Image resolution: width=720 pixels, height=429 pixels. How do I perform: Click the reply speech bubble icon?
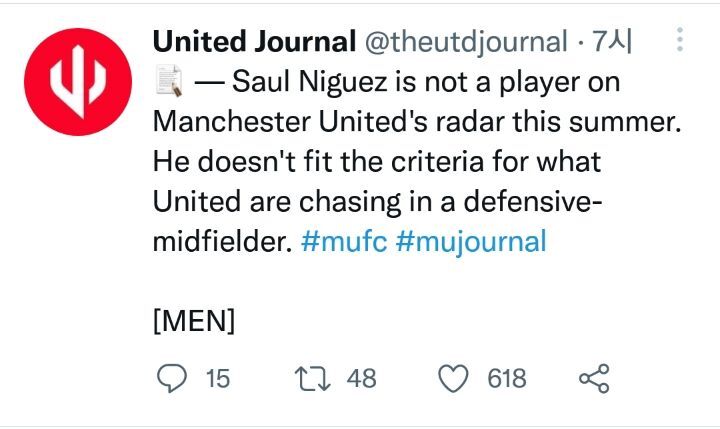(x=172, y=378)
